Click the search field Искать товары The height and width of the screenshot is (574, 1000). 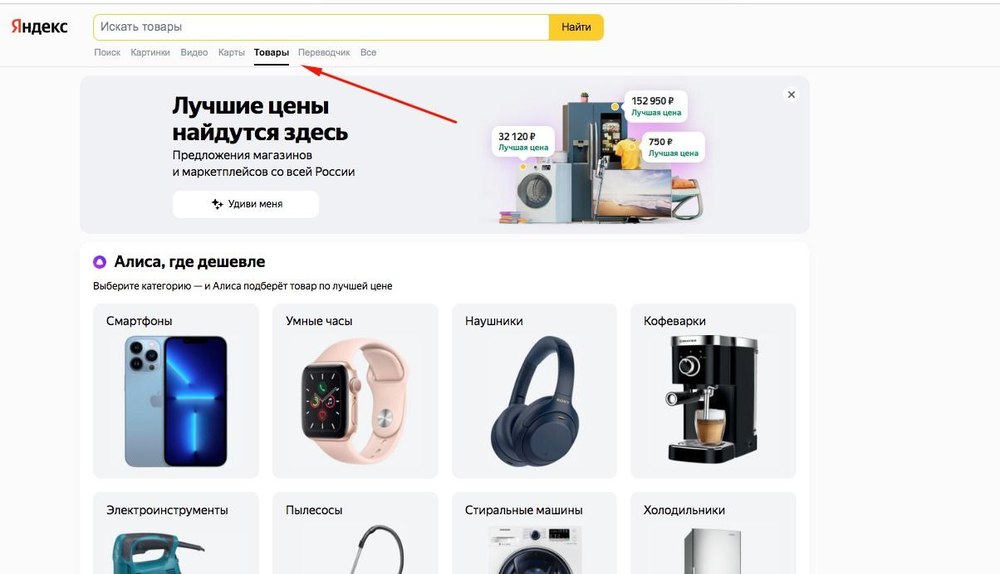321,27
